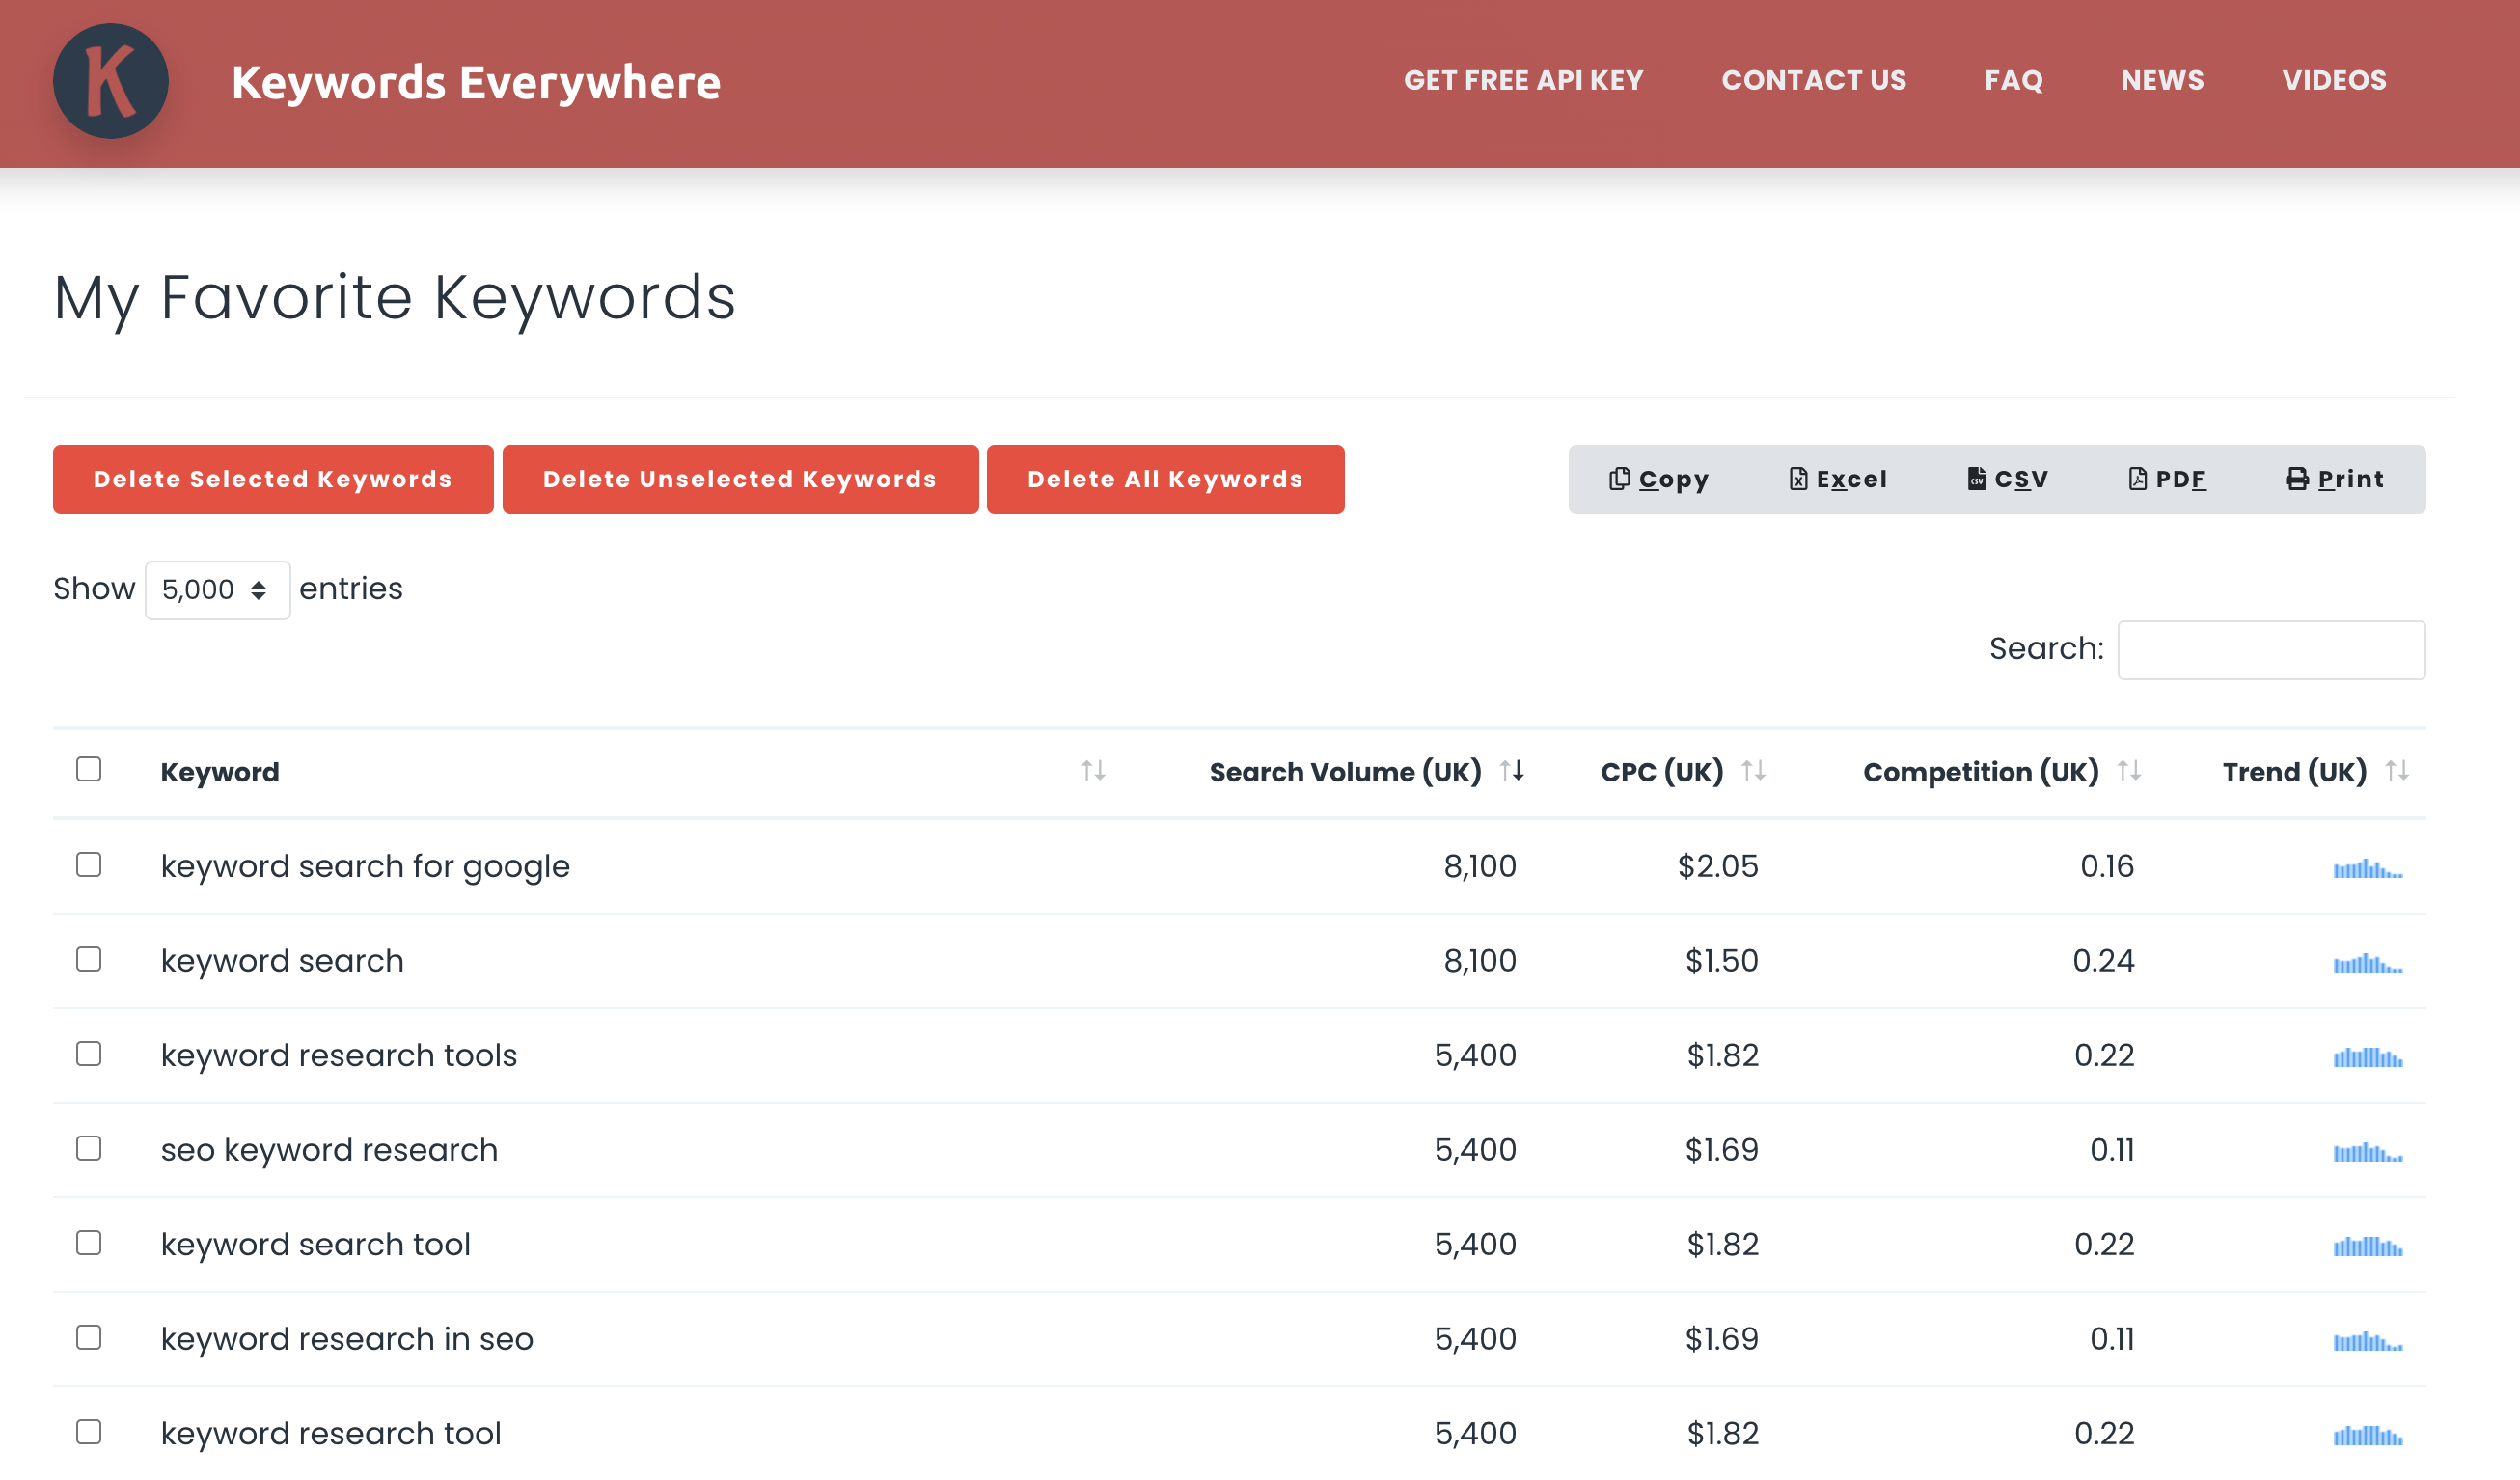Export the table as PDF
Image resolution: width=2520 pixels, height=1480 pixels.
coord(2166,479)
